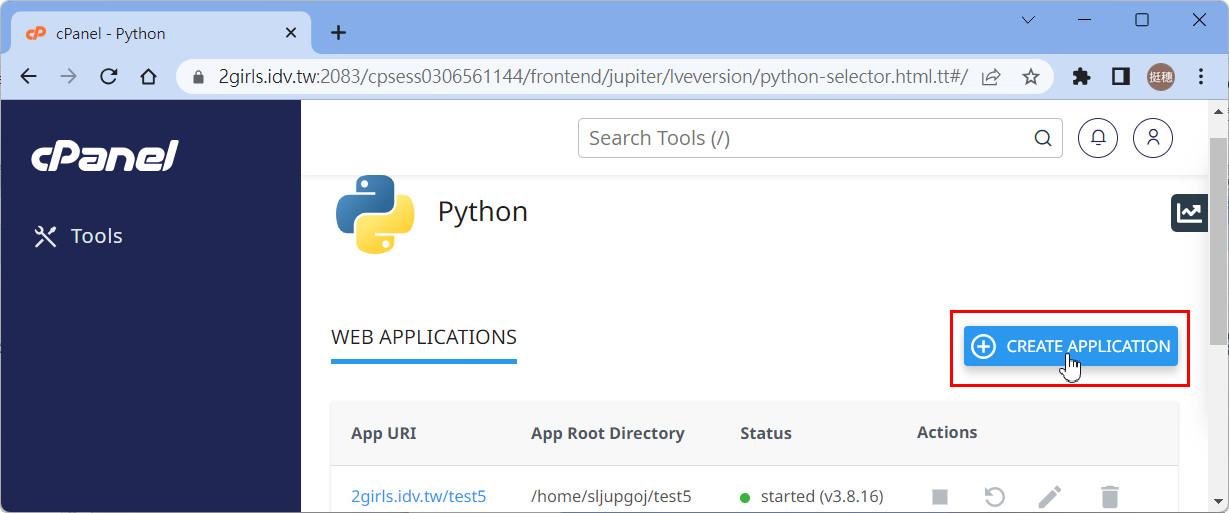Share this page icon in address bar
Screen dimensions: 1229x513
click(991, 77)
